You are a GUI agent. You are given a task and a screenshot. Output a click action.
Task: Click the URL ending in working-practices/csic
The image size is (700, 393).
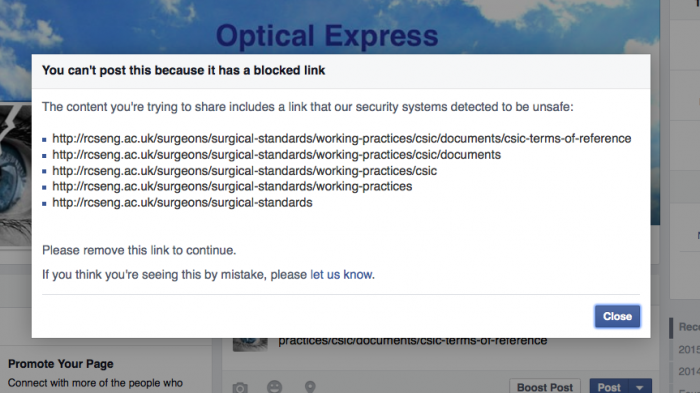pos(244,171)
